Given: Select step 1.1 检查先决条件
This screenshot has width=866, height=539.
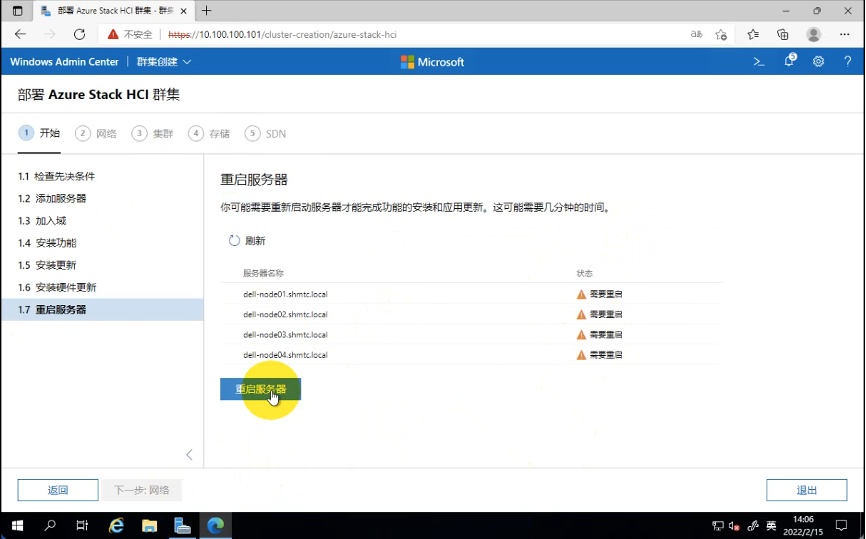Looking at the screenshot, I should coord(103,176).
